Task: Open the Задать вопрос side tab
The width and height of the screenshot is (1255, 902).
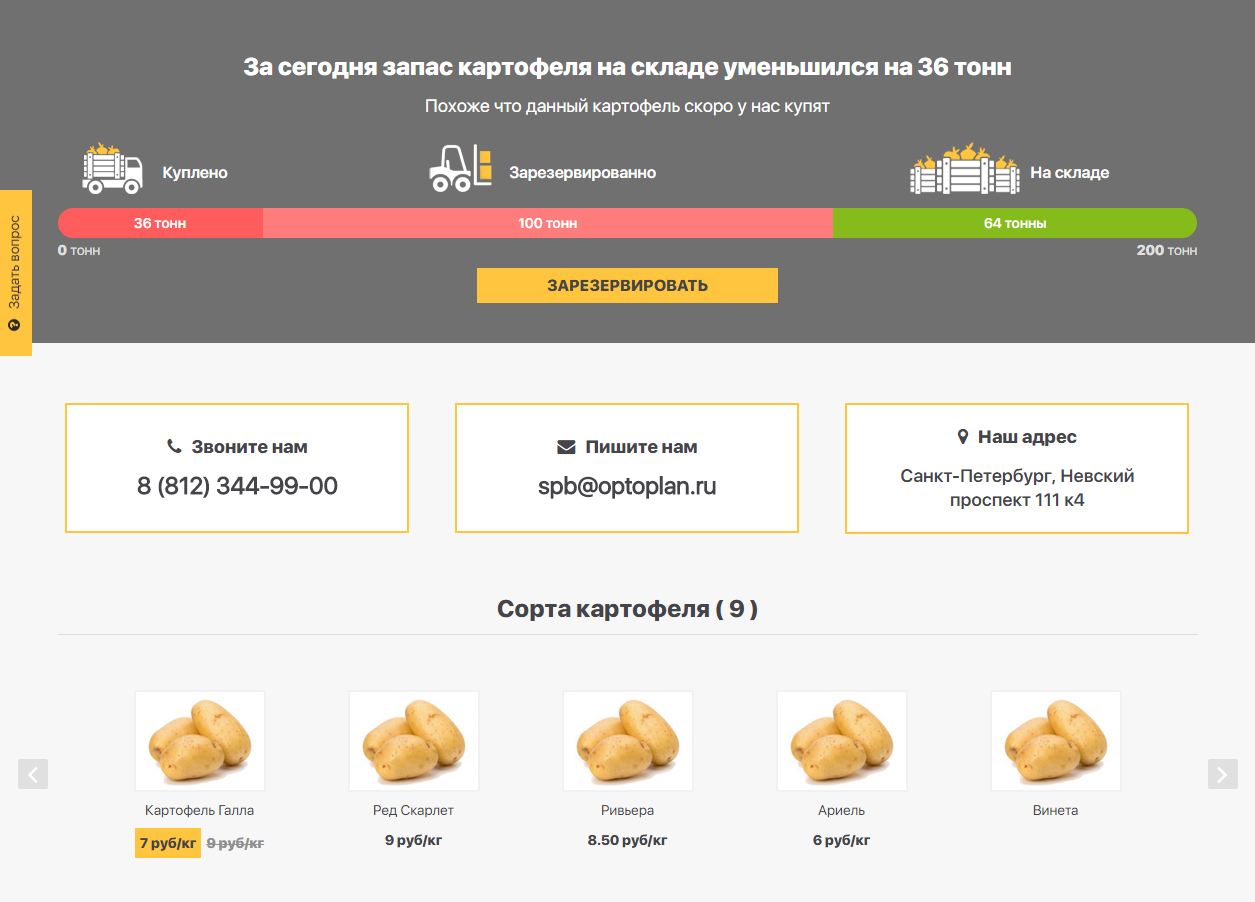Action: click(x=16, y=273)
